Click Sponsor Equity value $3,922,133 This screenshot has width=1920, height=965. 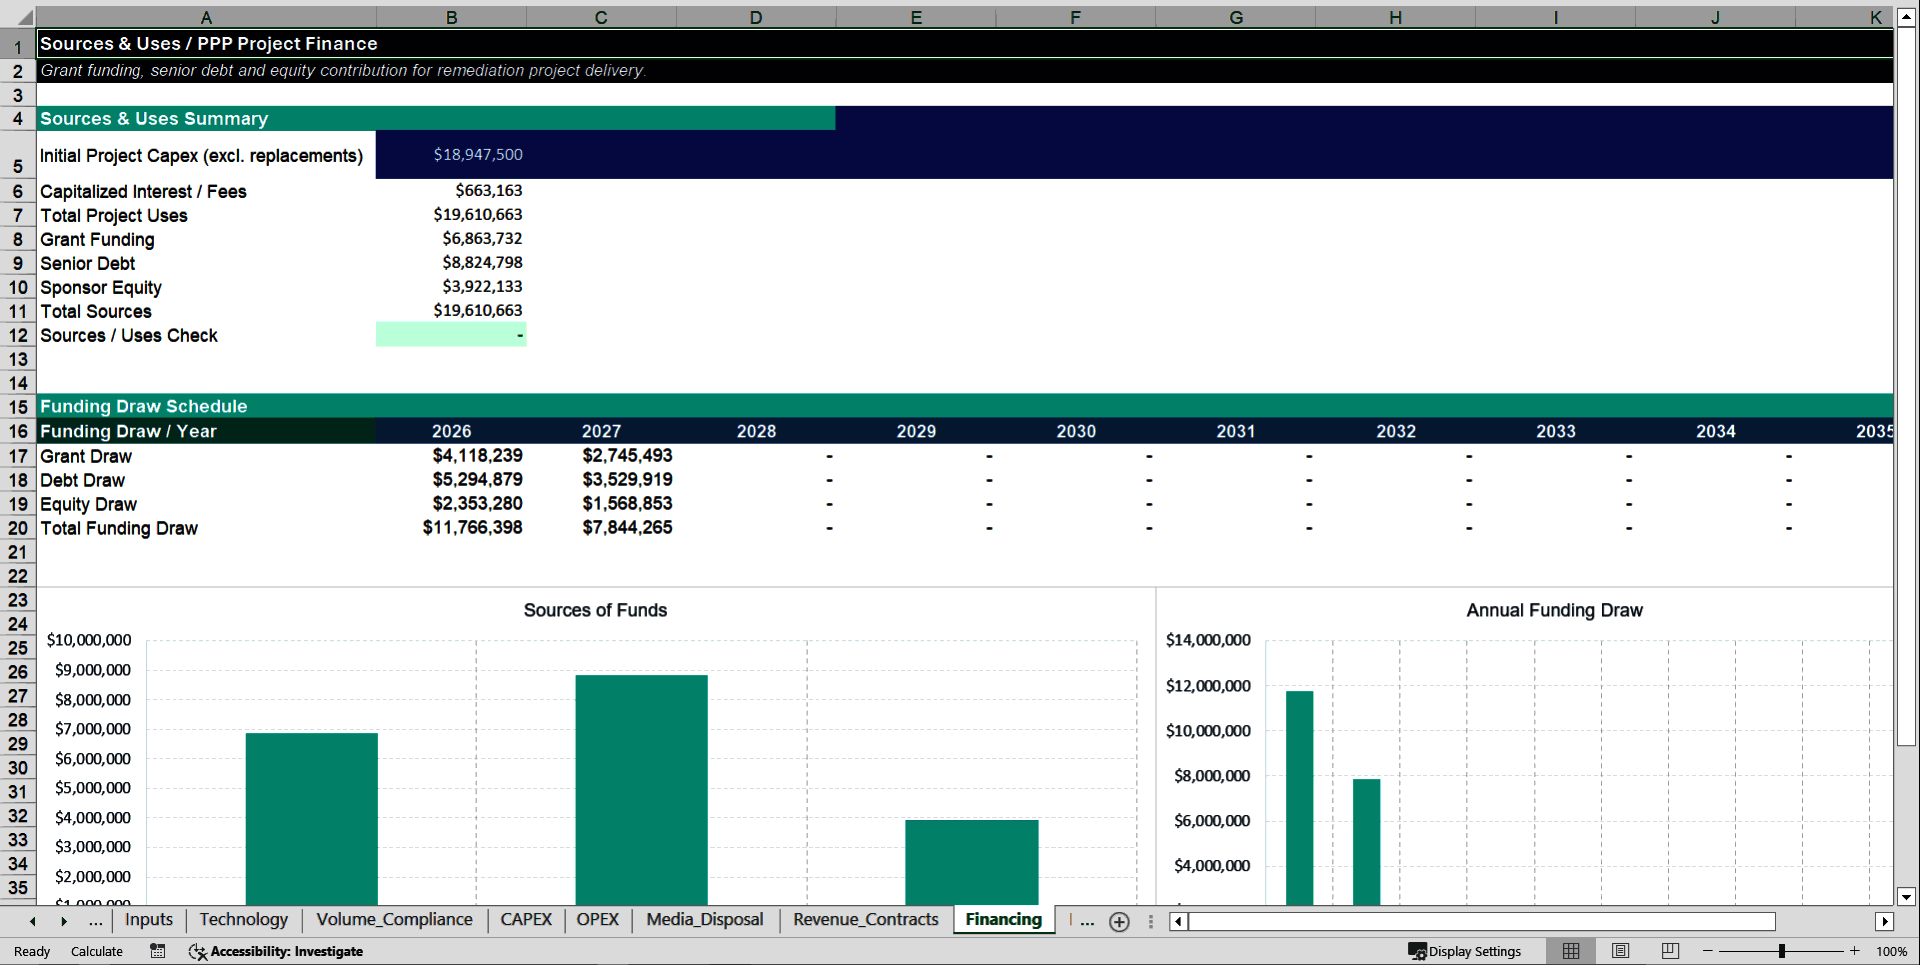pyautogui.click(x=451, y=287)
